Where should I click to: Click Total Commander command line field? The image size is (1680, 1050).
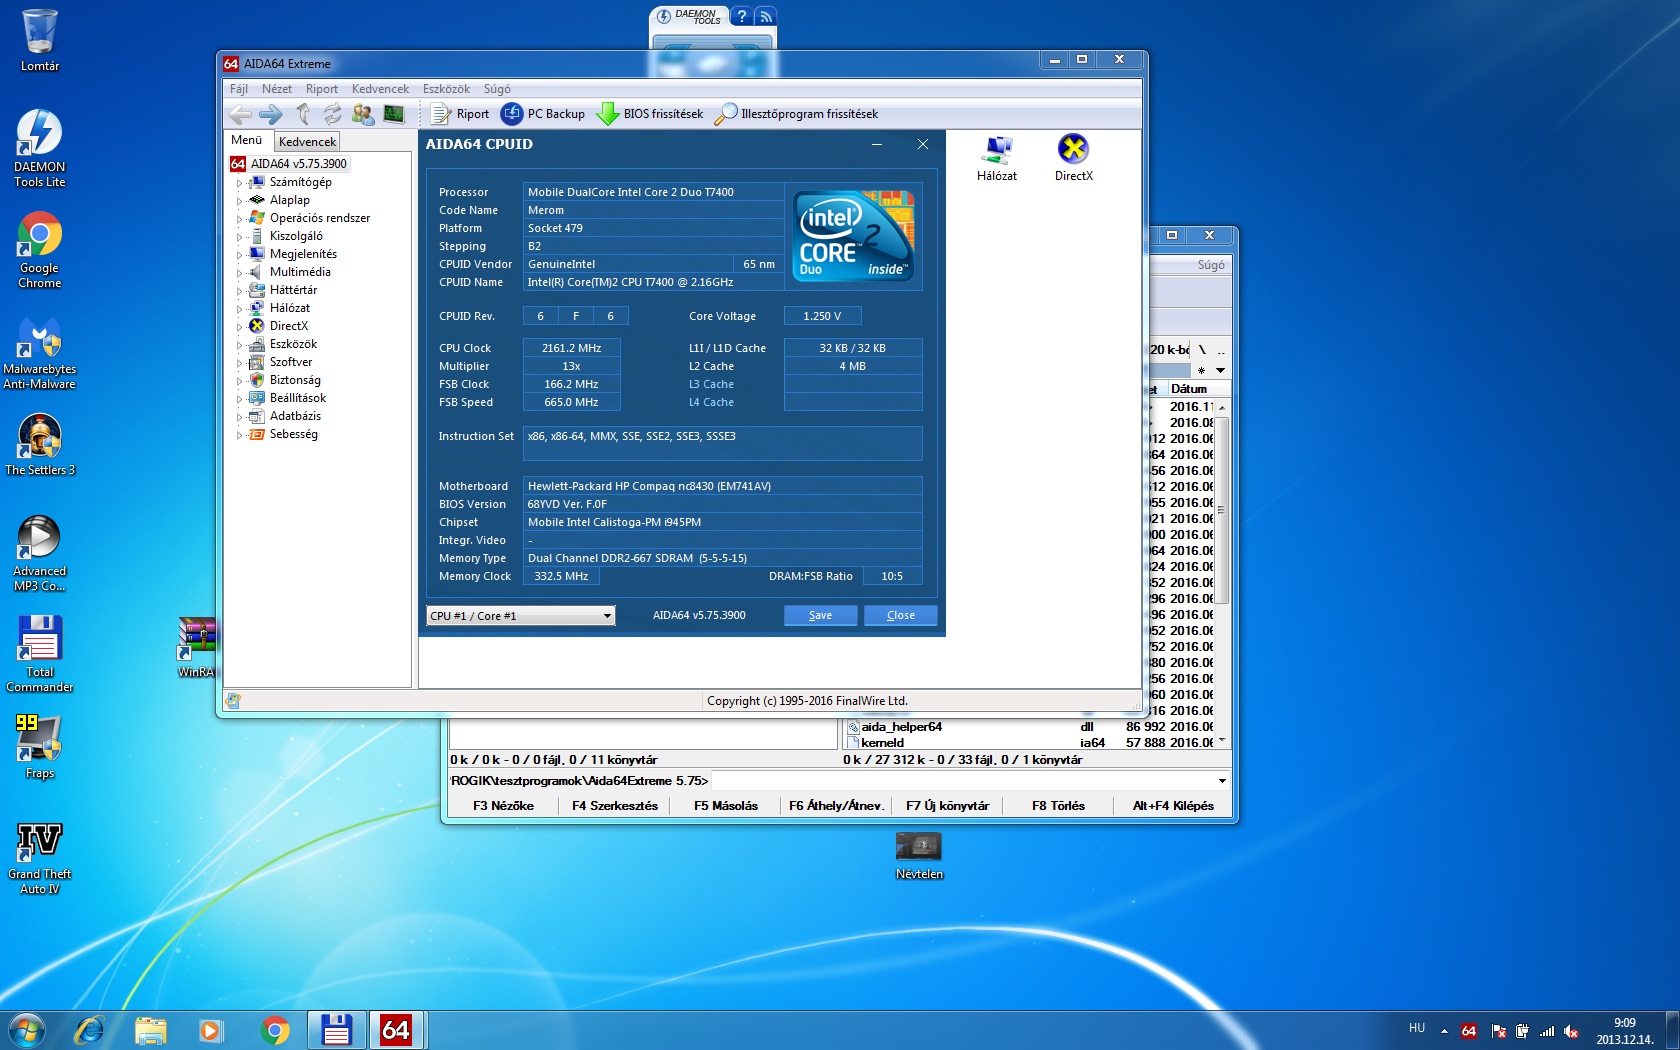[x=970, y=781]
